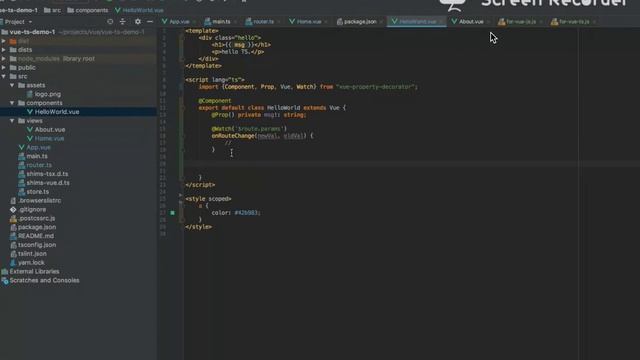Close the main.ts editor tab
The image size is (640, 360).
pyautogui.click(x=235, y=22)
